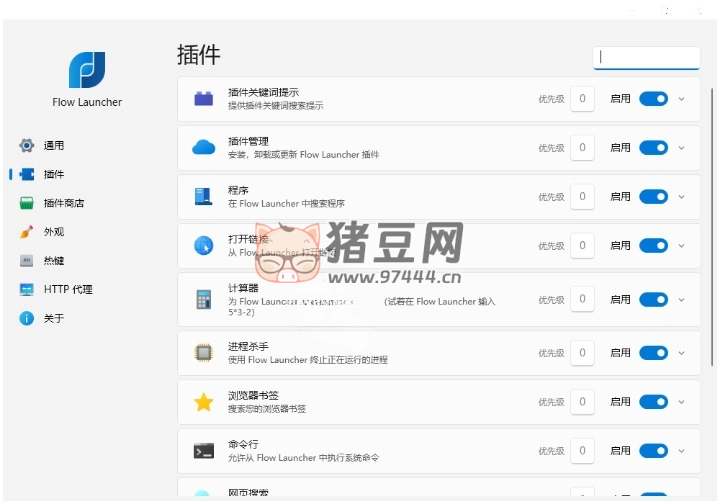The width and height of the screenshot is (720, 504).
Task: Open the HTTP 代理 settings page
Action: [x=67, y=290]
